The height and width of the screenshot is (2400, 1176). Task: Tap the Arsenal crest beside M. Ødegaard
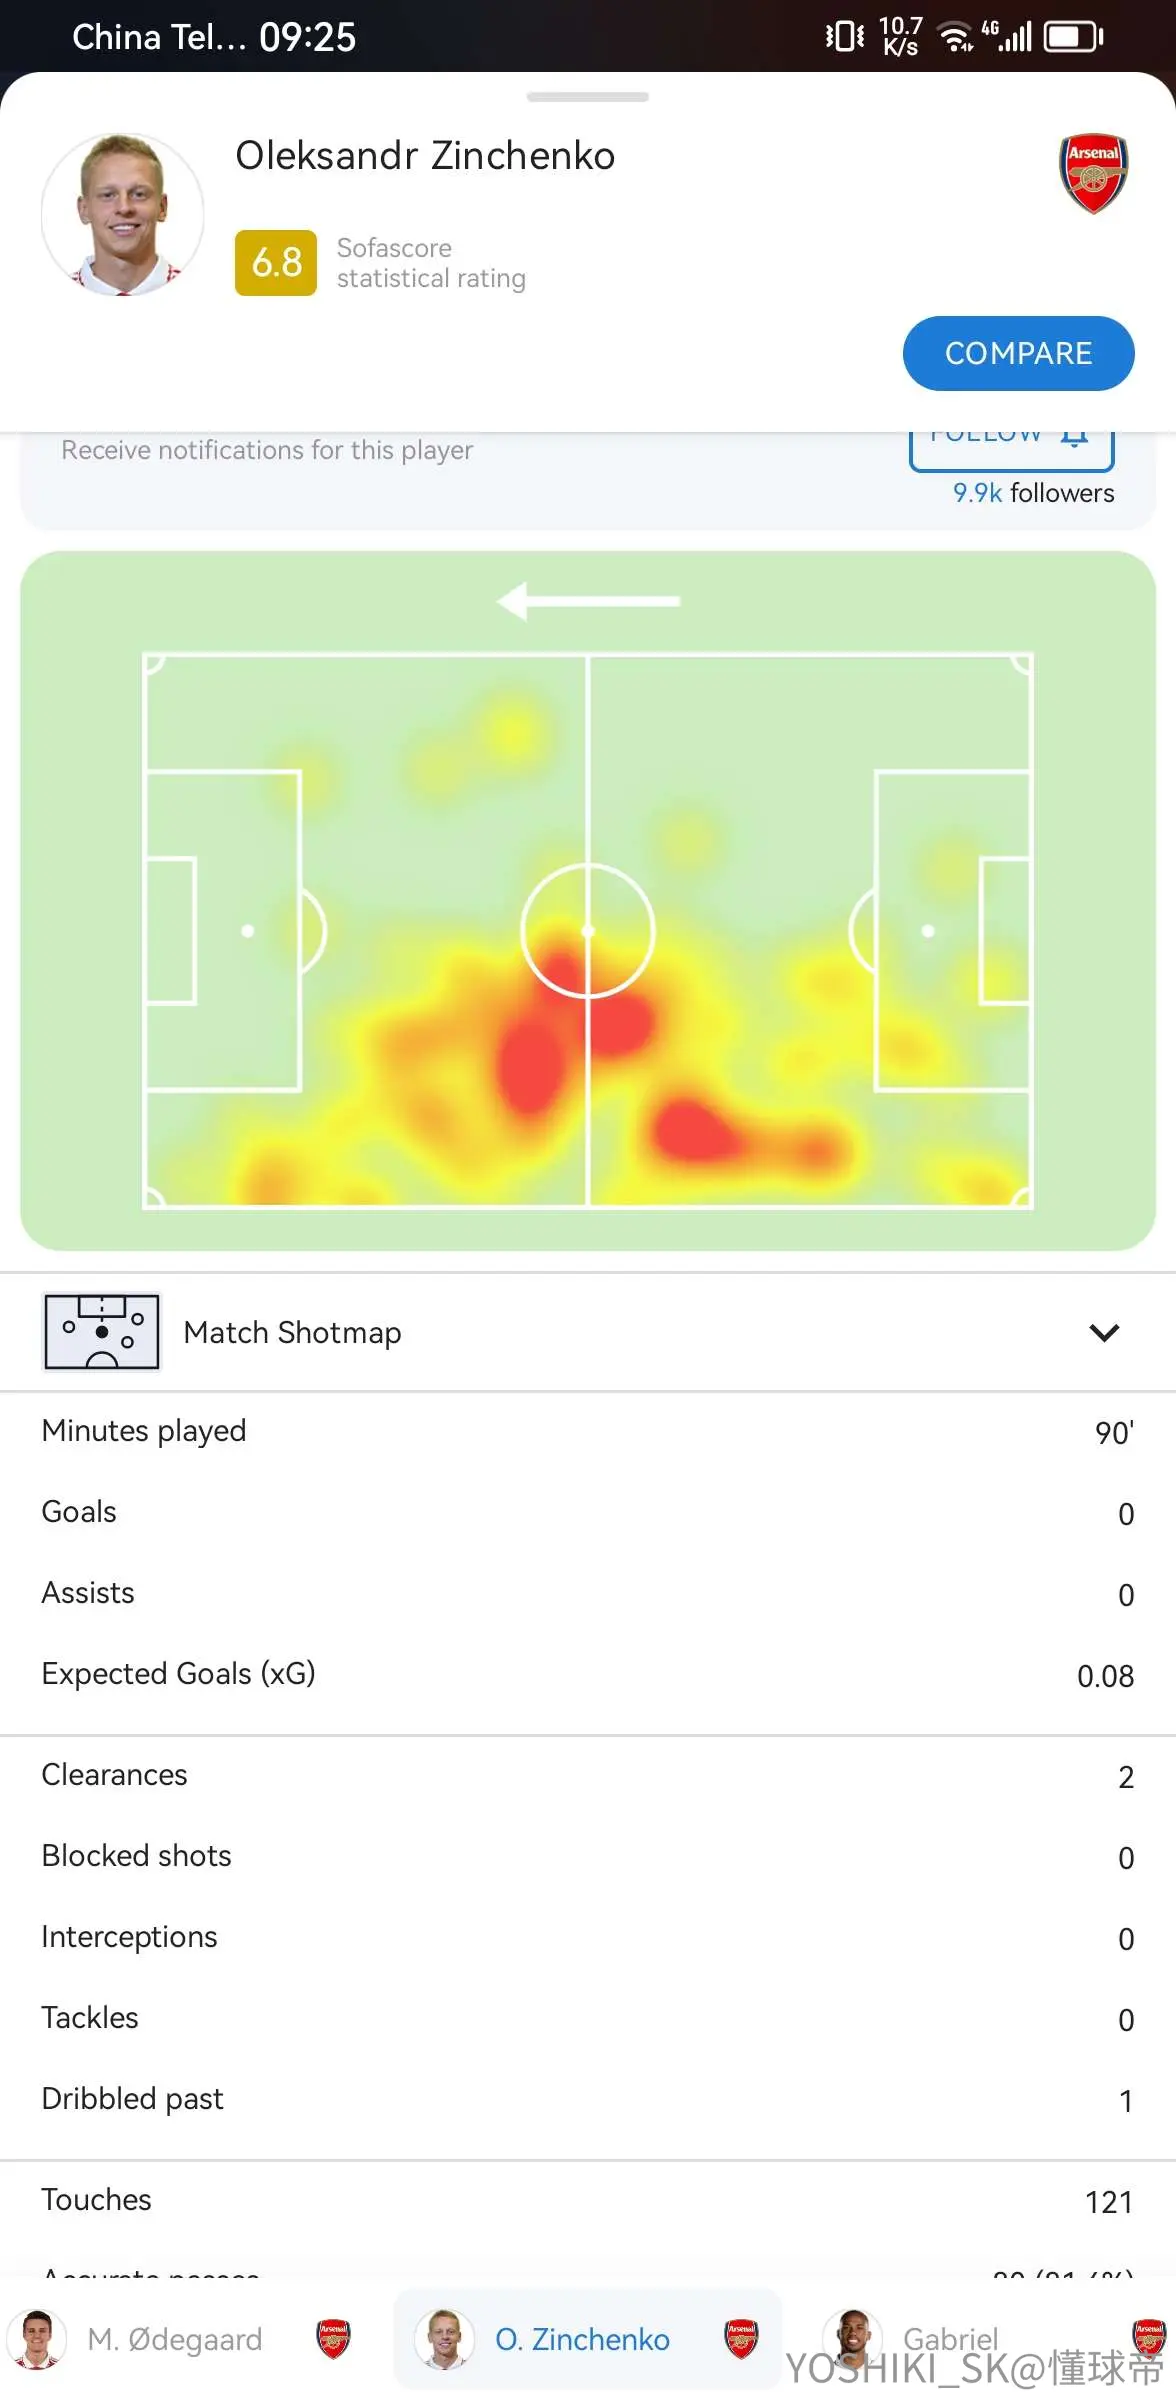(333, 2339)
